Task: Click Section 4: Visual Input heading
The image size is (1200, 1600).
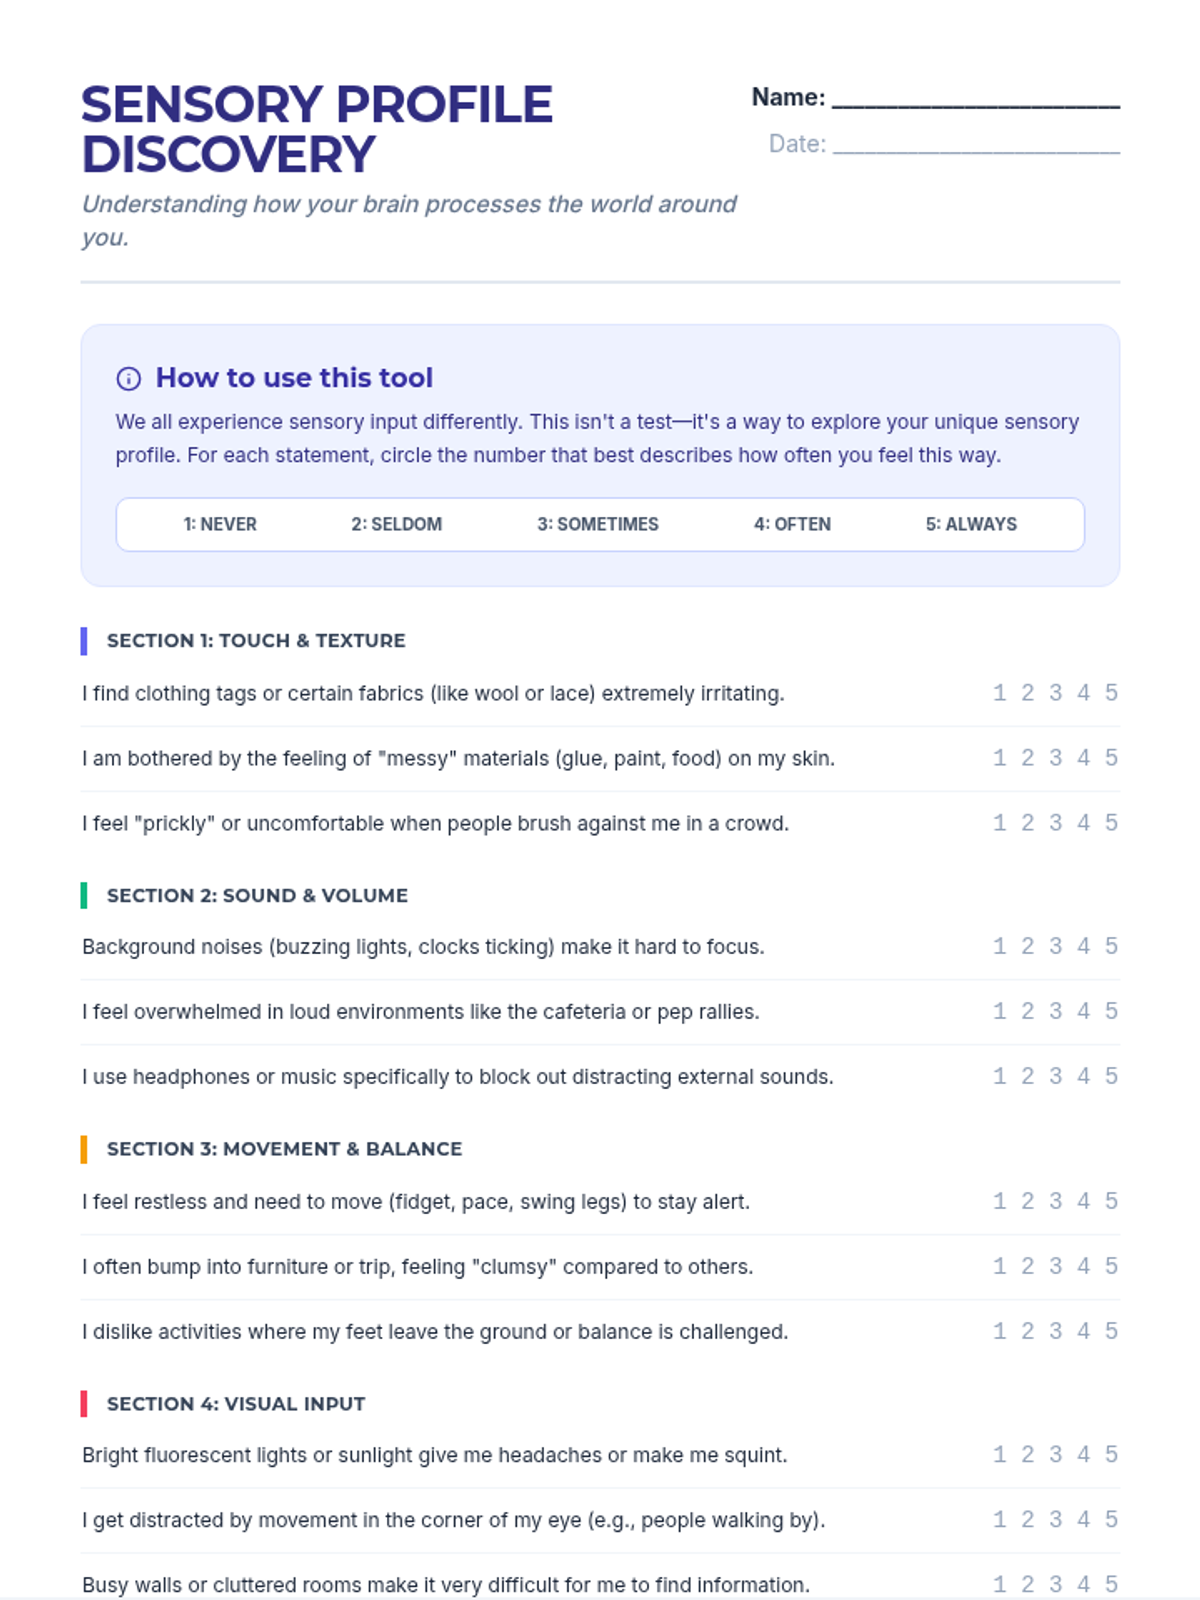Action: 236,1404
